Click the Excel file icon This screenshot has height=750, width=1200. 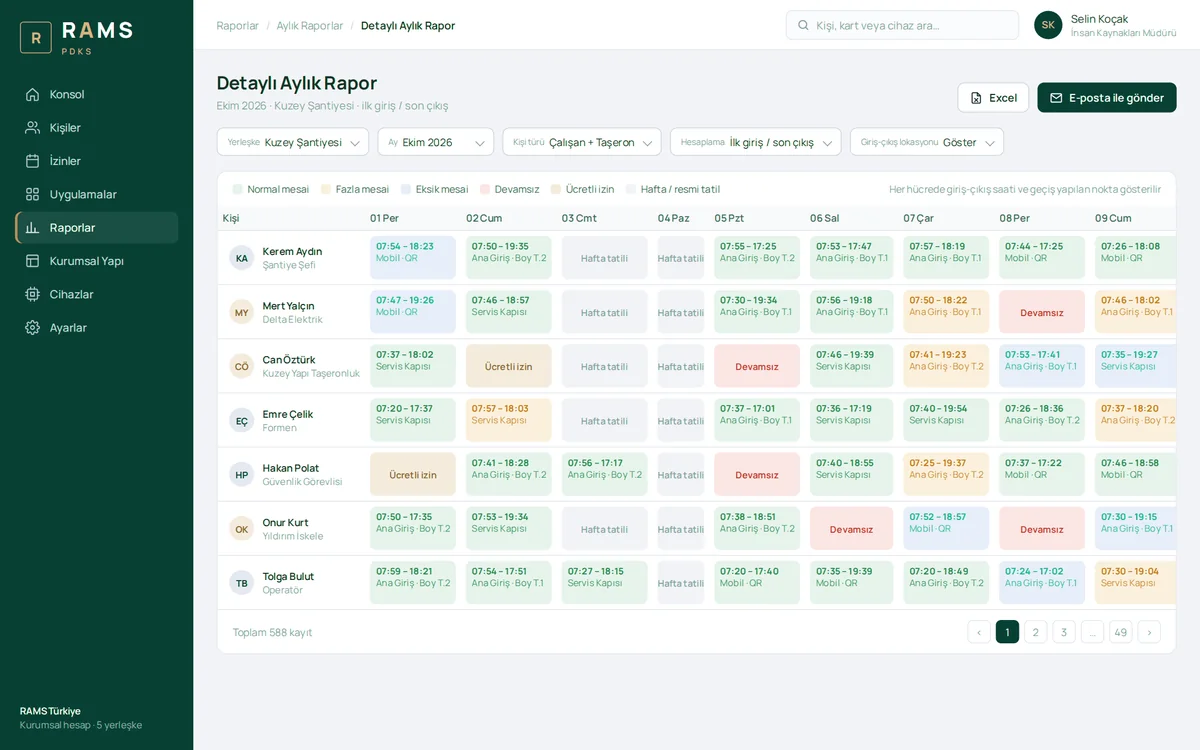coord(976,98)
